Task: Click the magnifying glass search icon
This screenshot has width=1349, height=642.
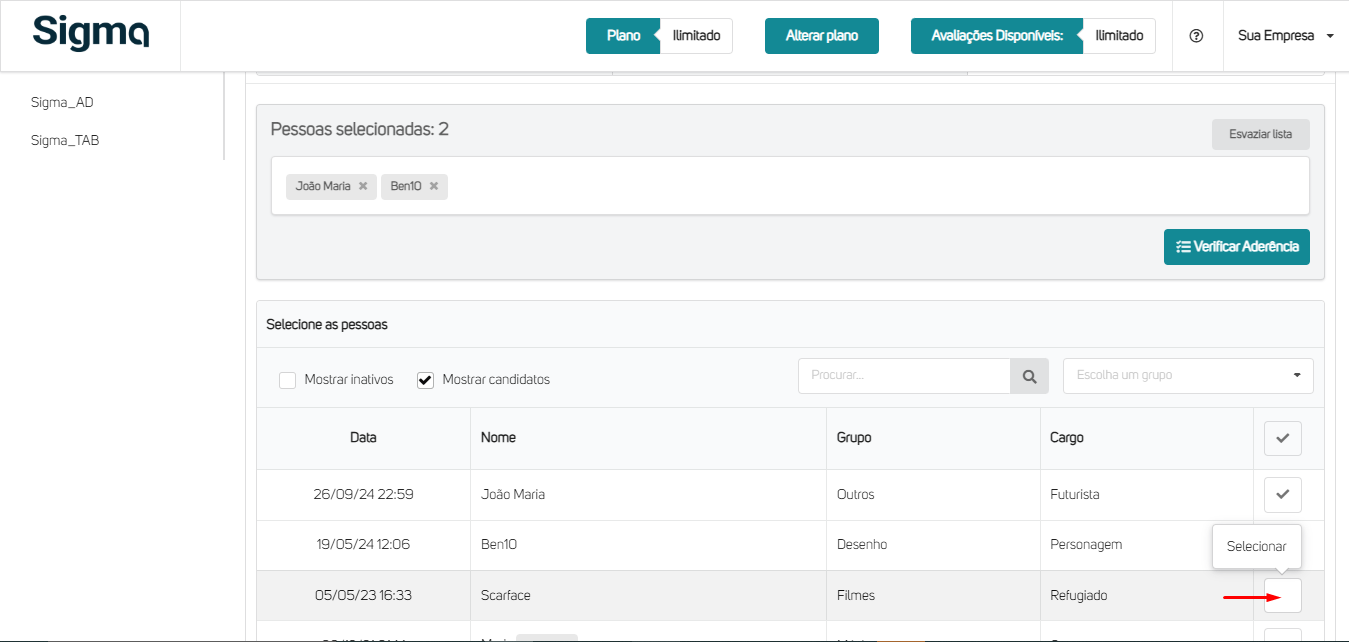Action: [x=1029, y=376]
